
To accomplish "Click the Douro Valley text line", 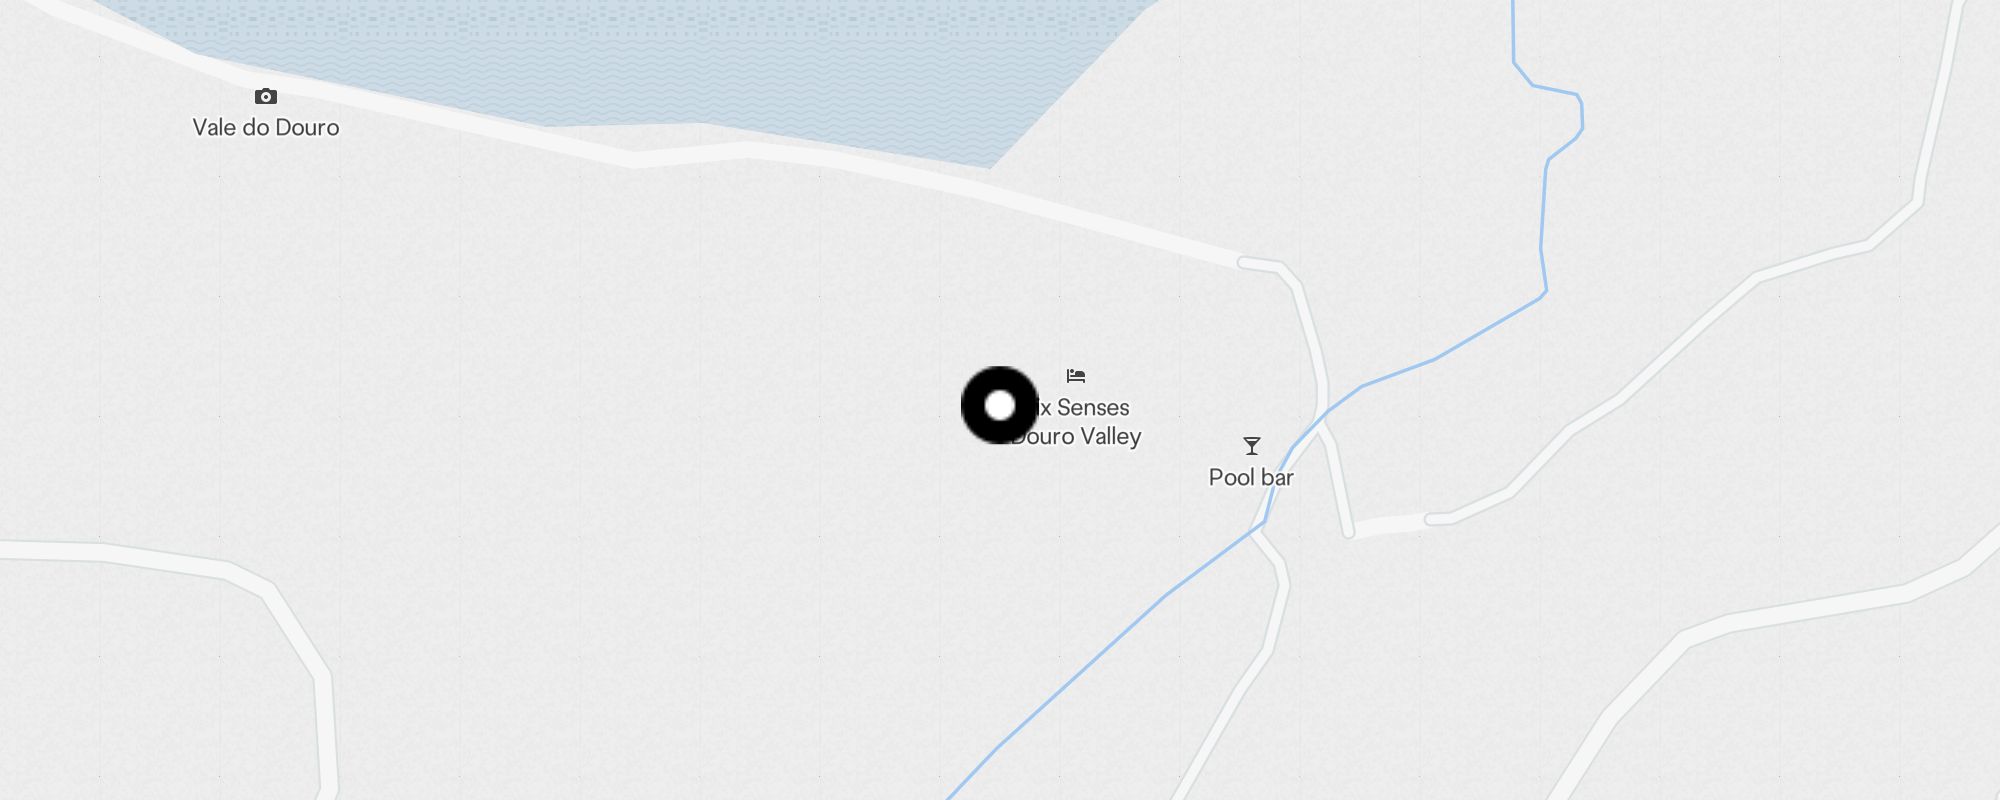I will [x=1076, y=436].
